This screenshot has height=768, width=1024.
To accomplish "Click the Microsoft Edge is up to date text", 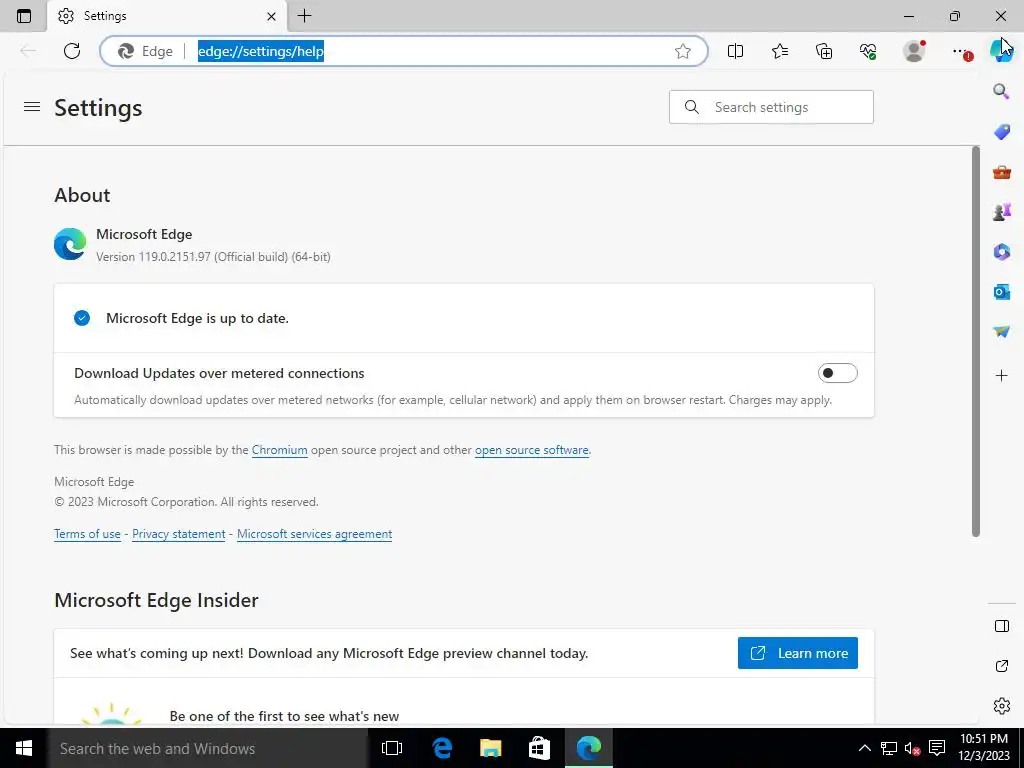I will (x=197, y=319).
